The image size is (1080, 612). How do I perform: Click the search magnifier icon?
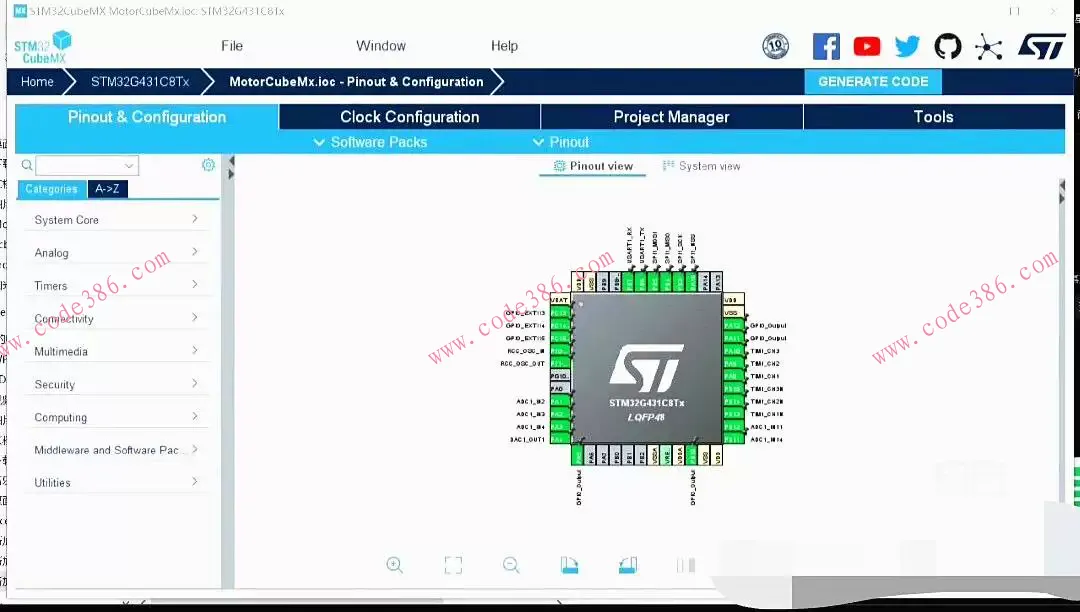click(27, 165)
